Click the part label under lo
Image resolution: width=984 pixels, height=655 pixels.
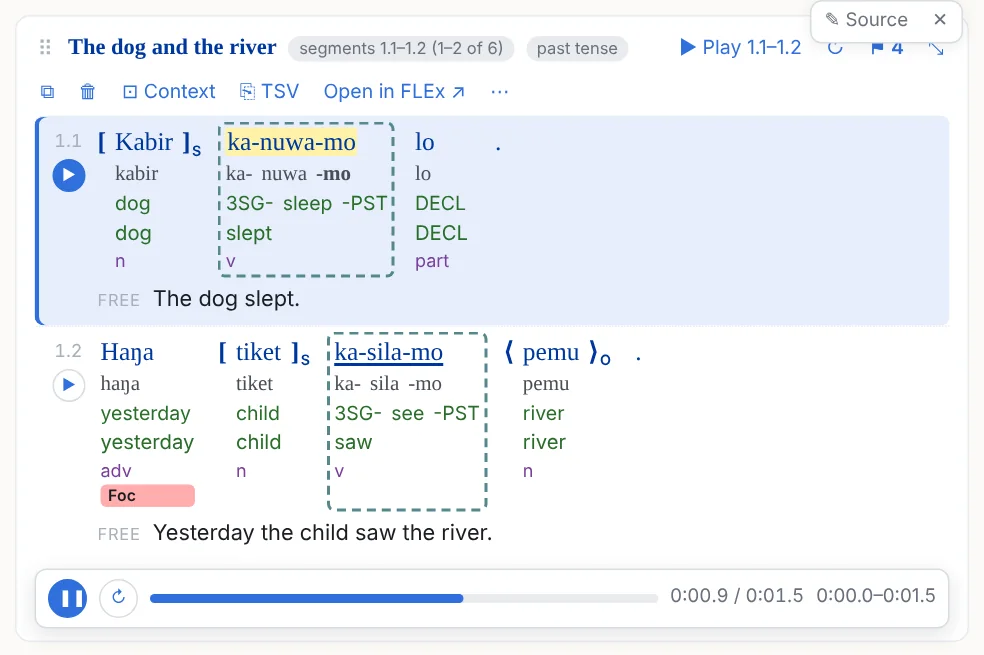(x=432, y=261)
